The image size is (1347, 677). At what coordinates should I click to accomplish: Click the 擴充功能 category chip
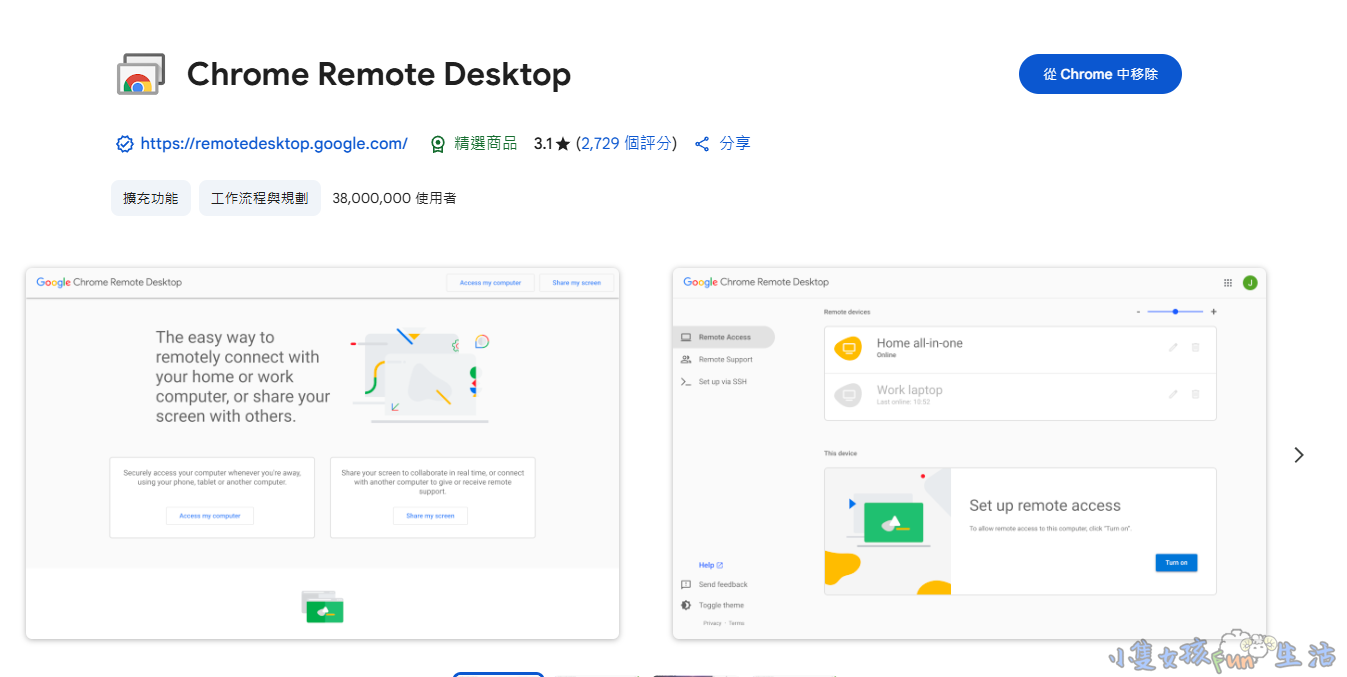[150, 198]
